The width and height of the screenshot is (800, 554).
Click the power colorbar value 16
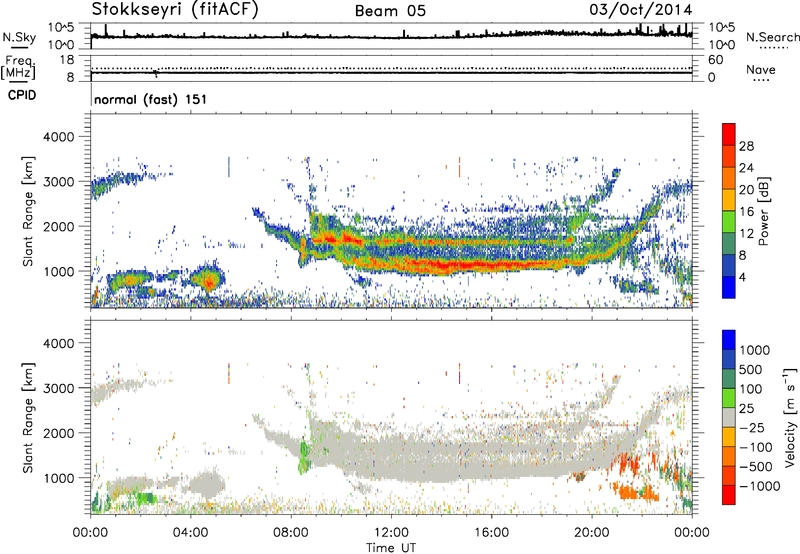[746, 212]
